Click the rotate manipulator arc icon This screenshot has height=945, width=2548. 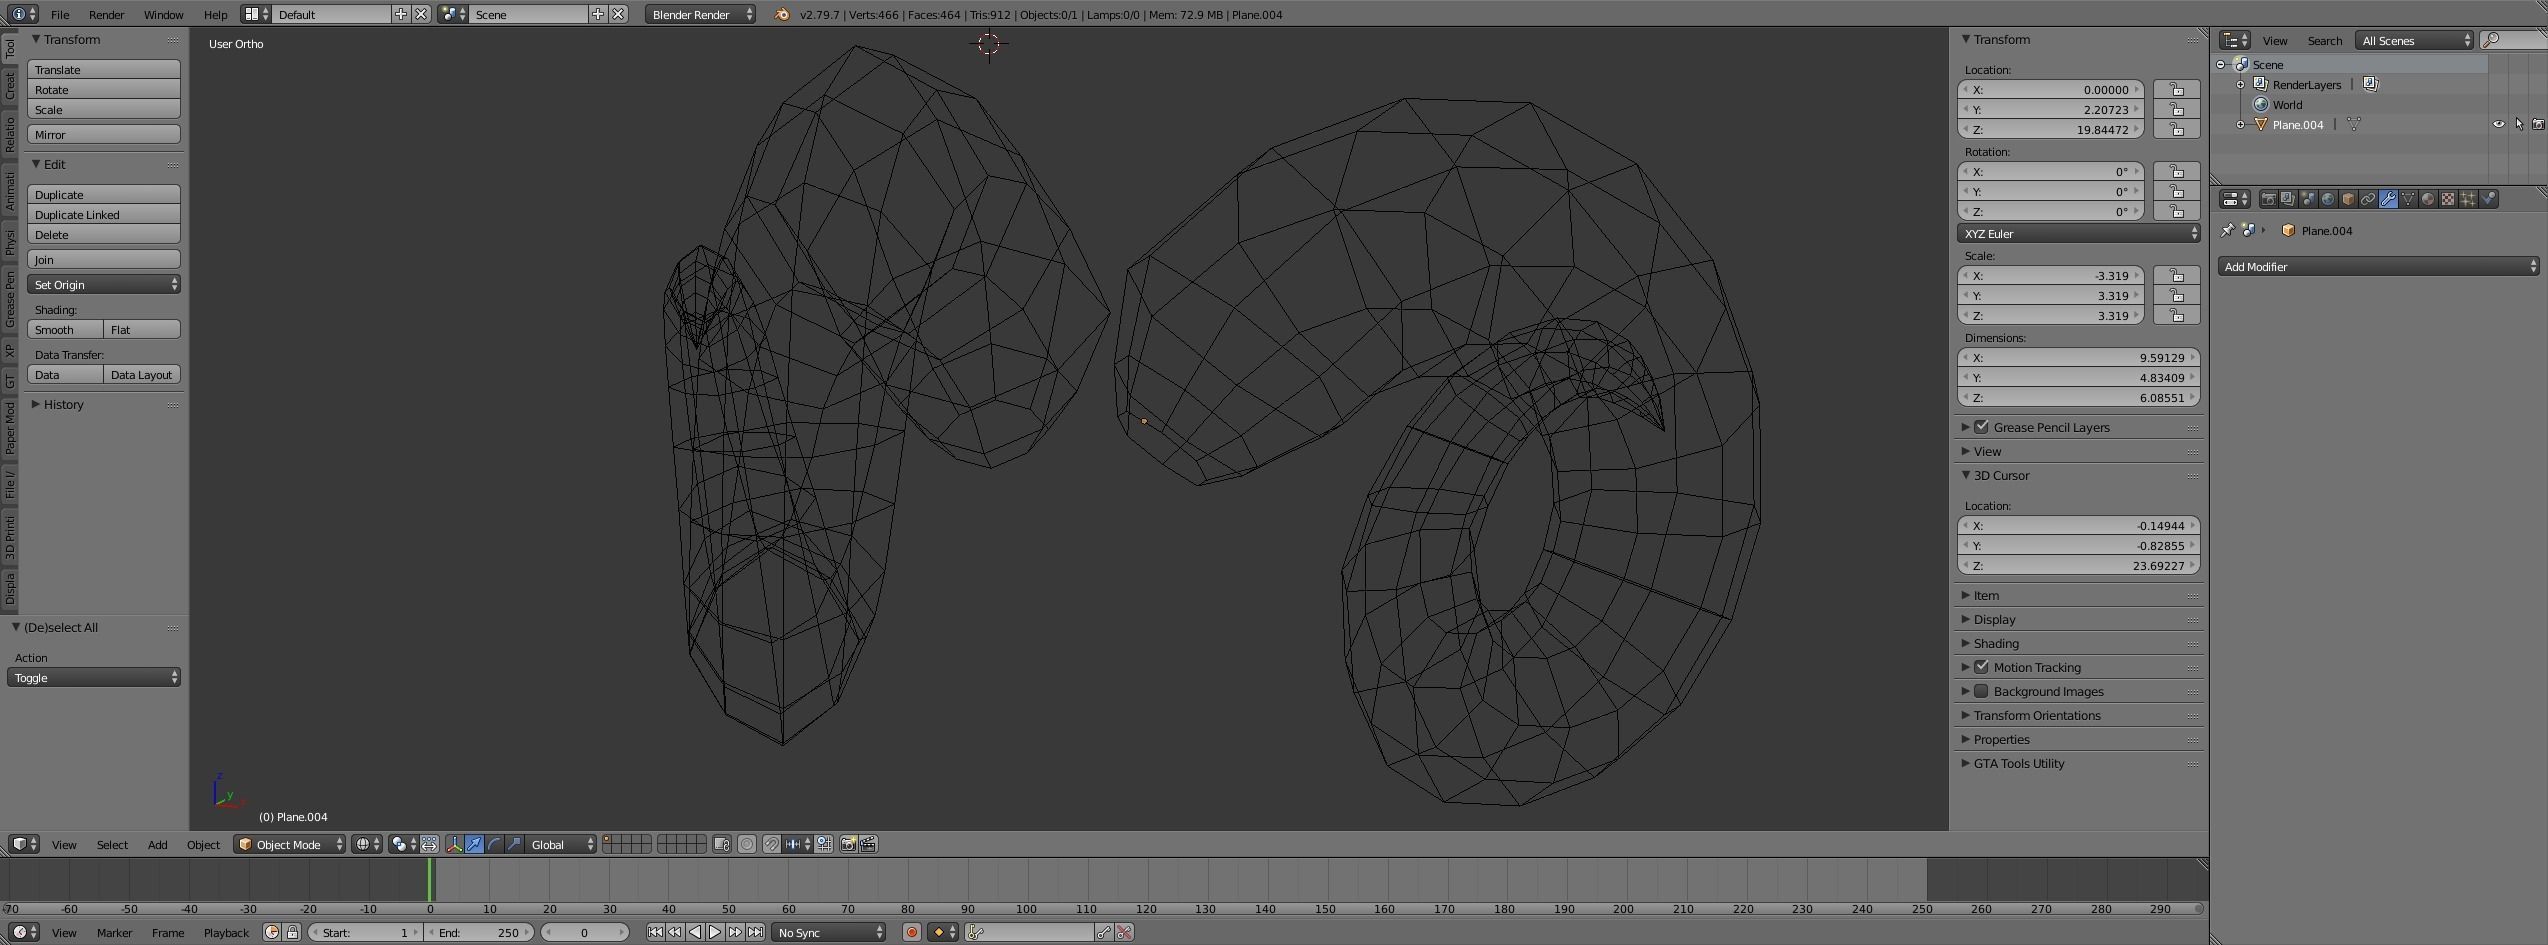coord(494,845)
